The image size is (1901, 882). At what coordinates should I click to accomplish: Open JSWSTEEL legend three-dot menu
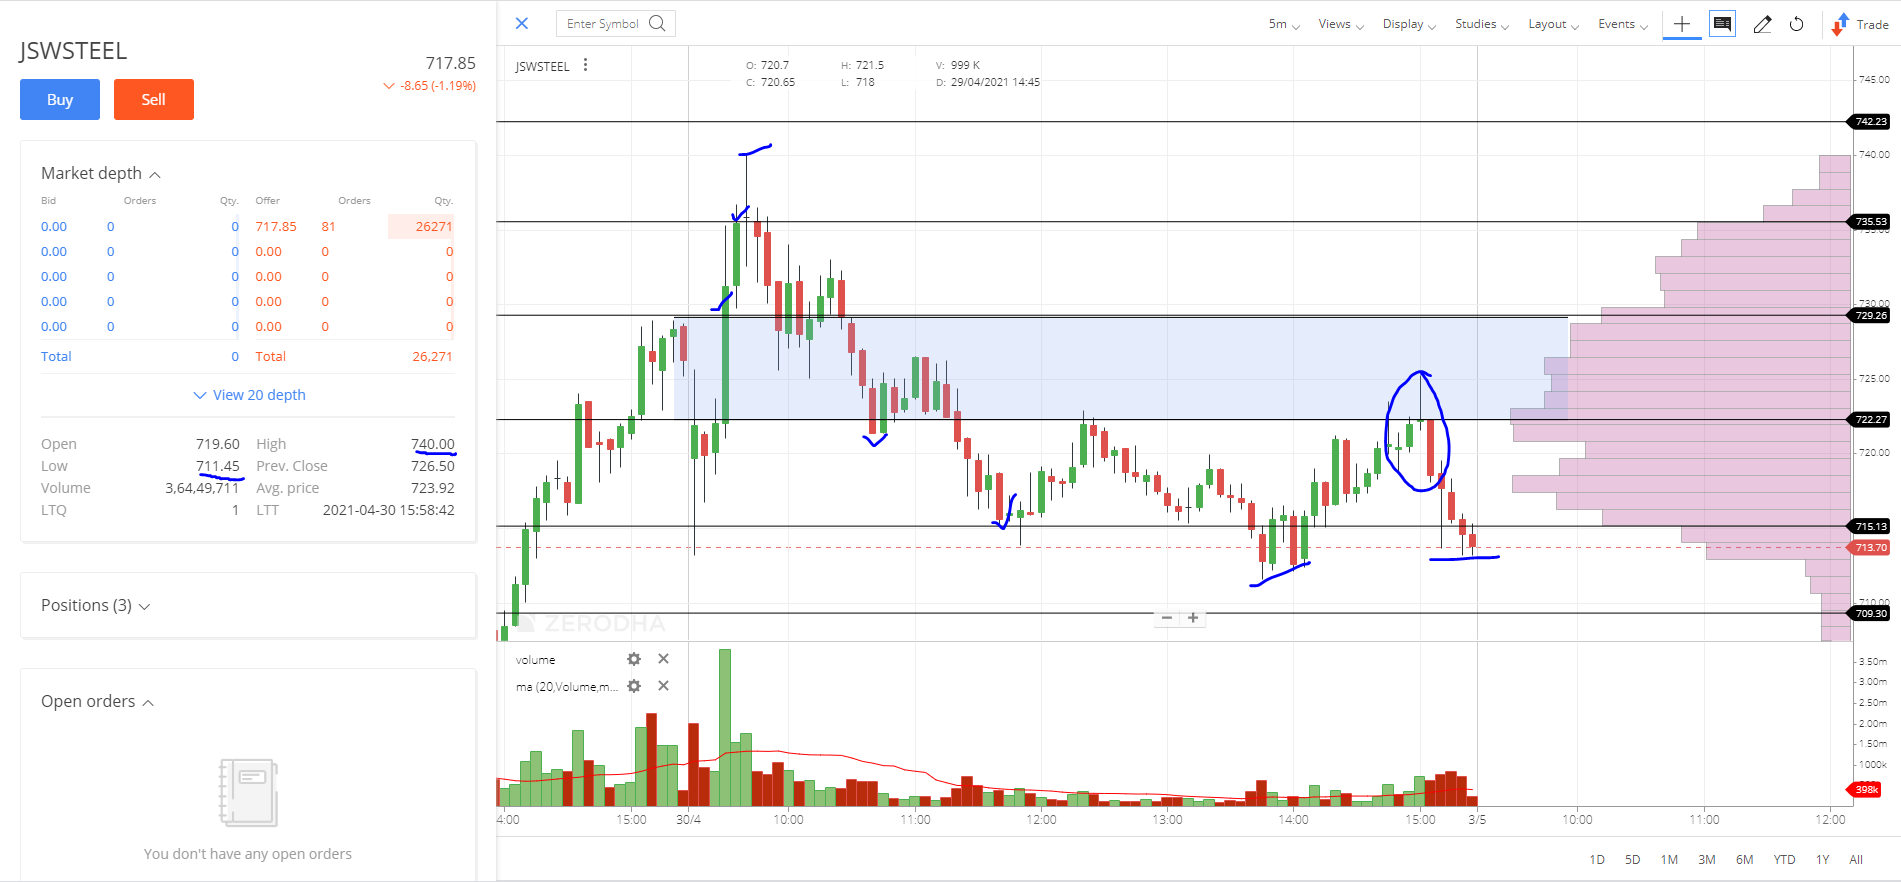coord(585,65)
